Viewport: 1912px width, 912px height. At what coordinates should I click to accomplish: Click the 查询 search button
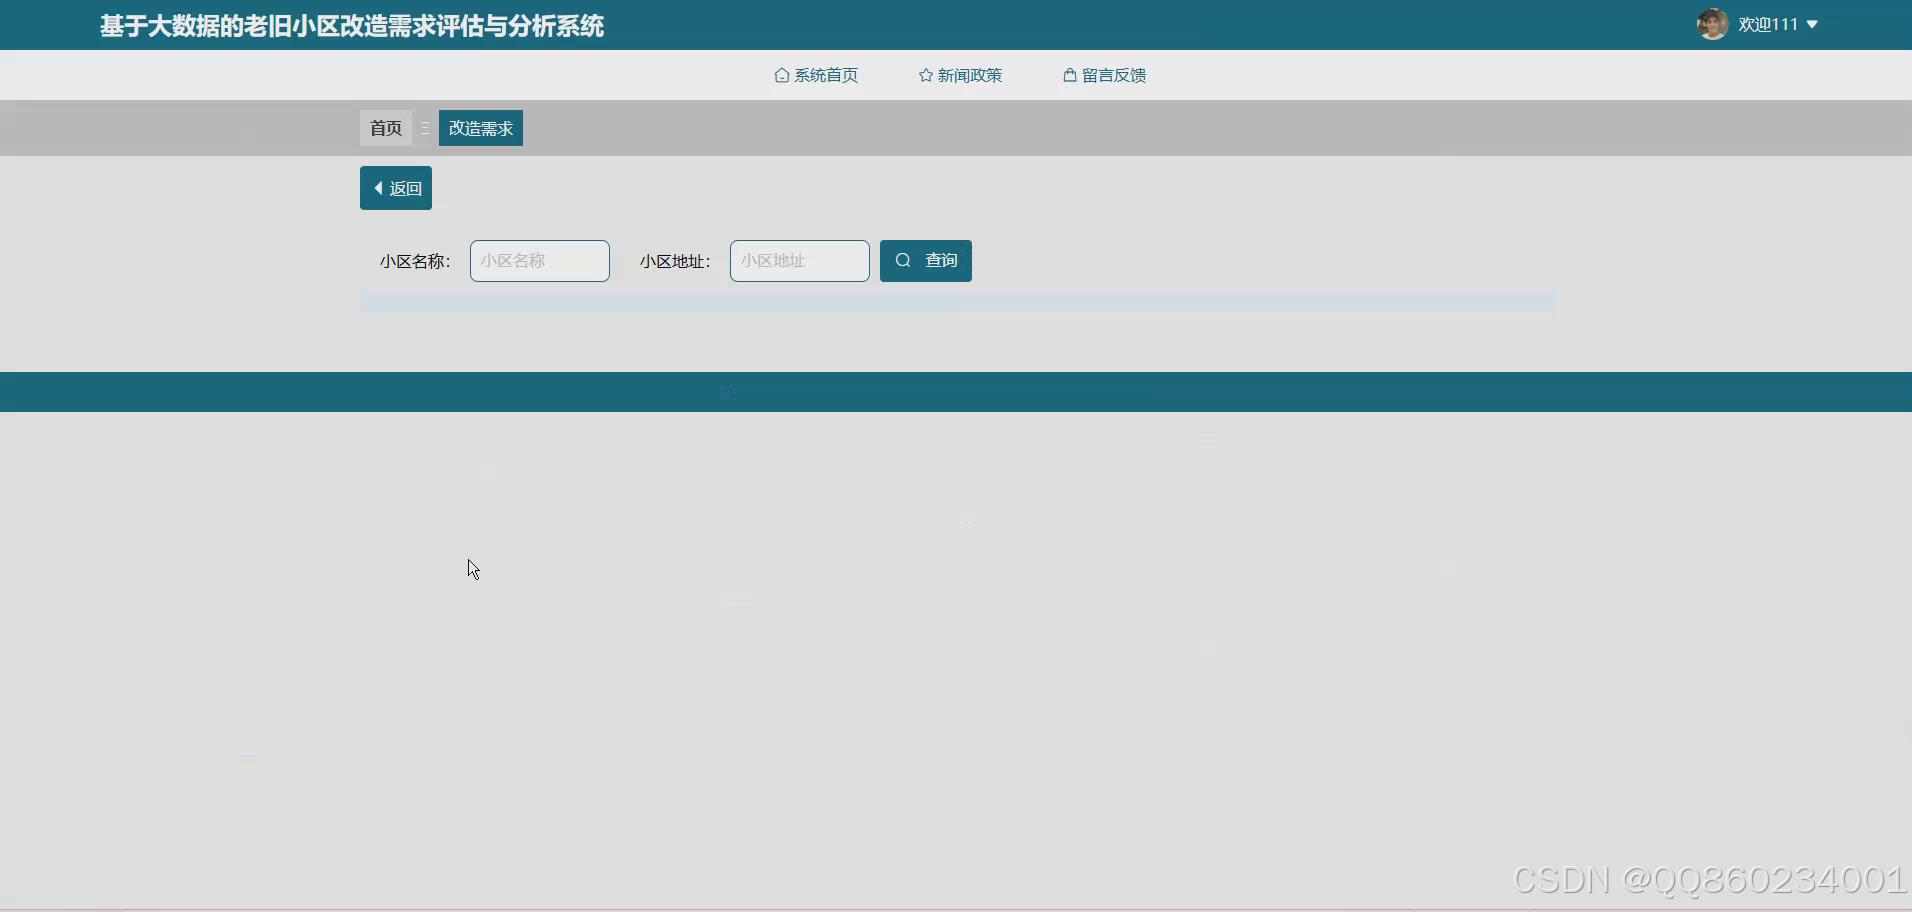coord(926,261)
